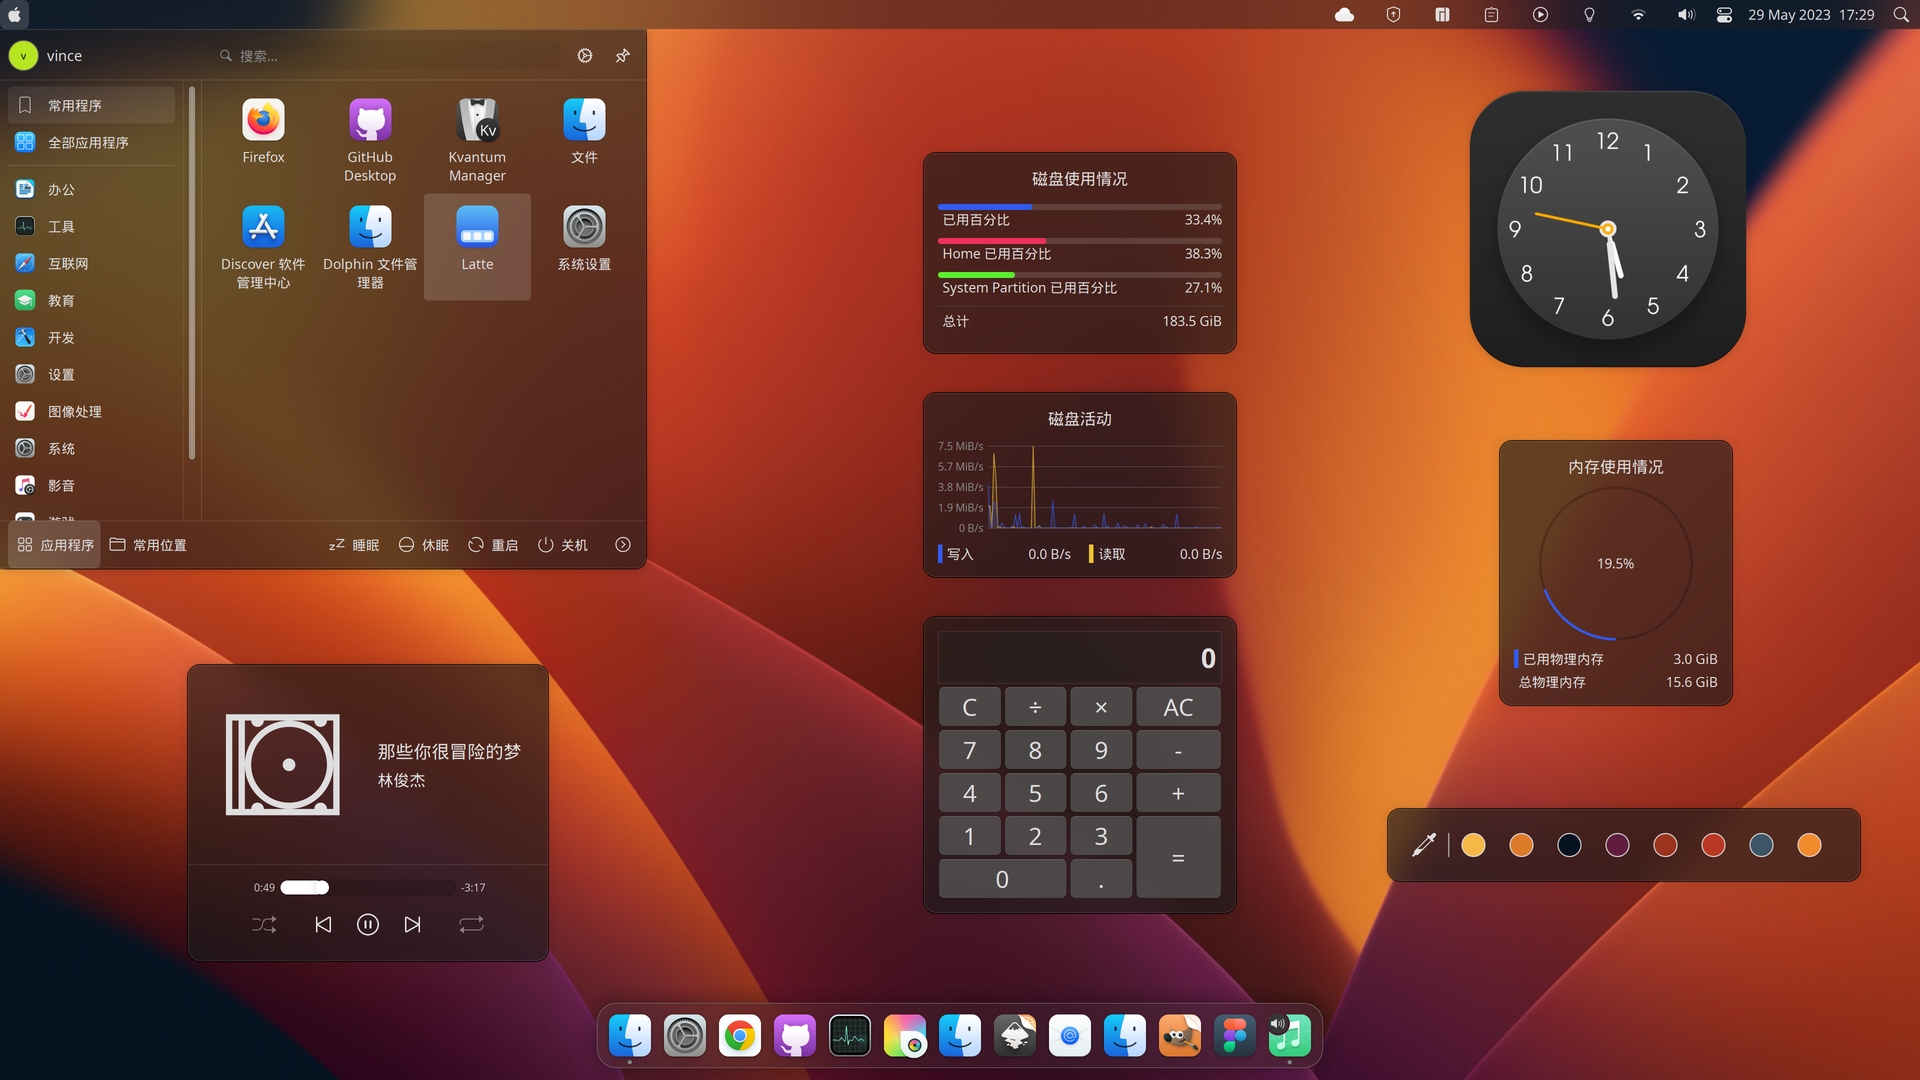Open the media player tray icon

[x=1540, y=15]
